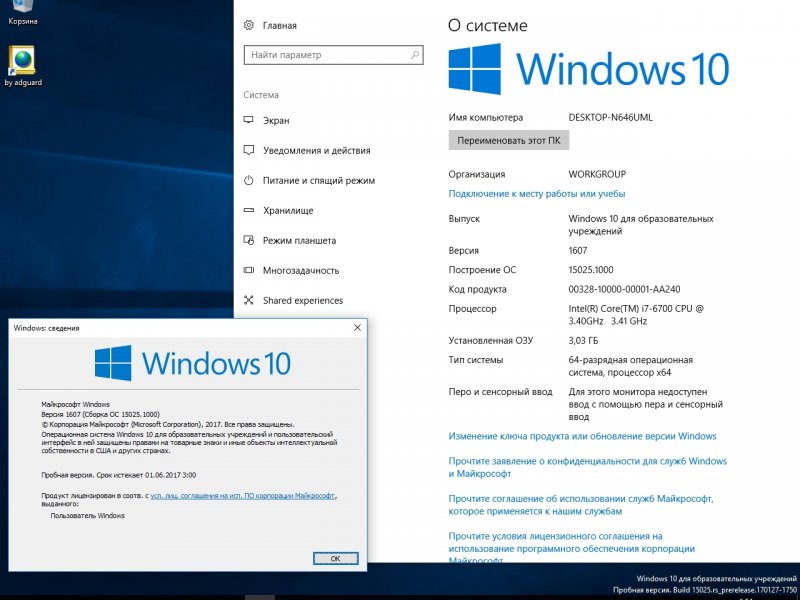Click the О системе page heading
Viewport: 800px width, 600px height.
(x=487, y=26)
